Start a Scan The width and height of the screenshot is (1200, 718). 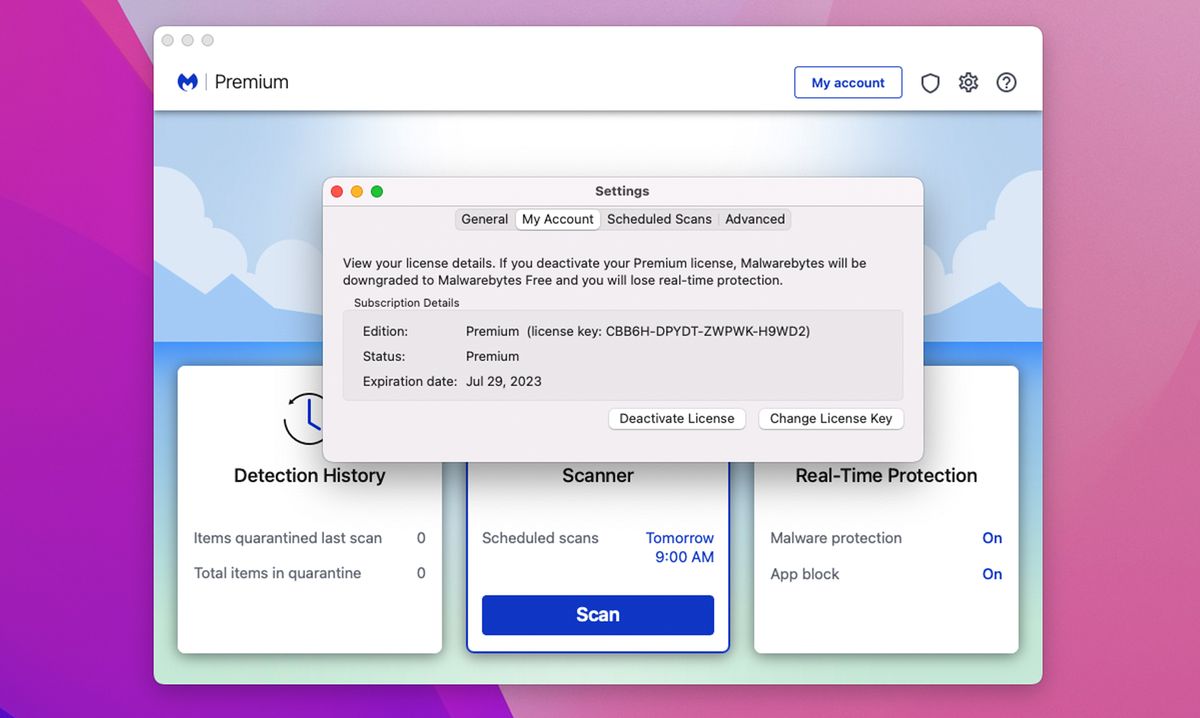click(x=597, y=615)
